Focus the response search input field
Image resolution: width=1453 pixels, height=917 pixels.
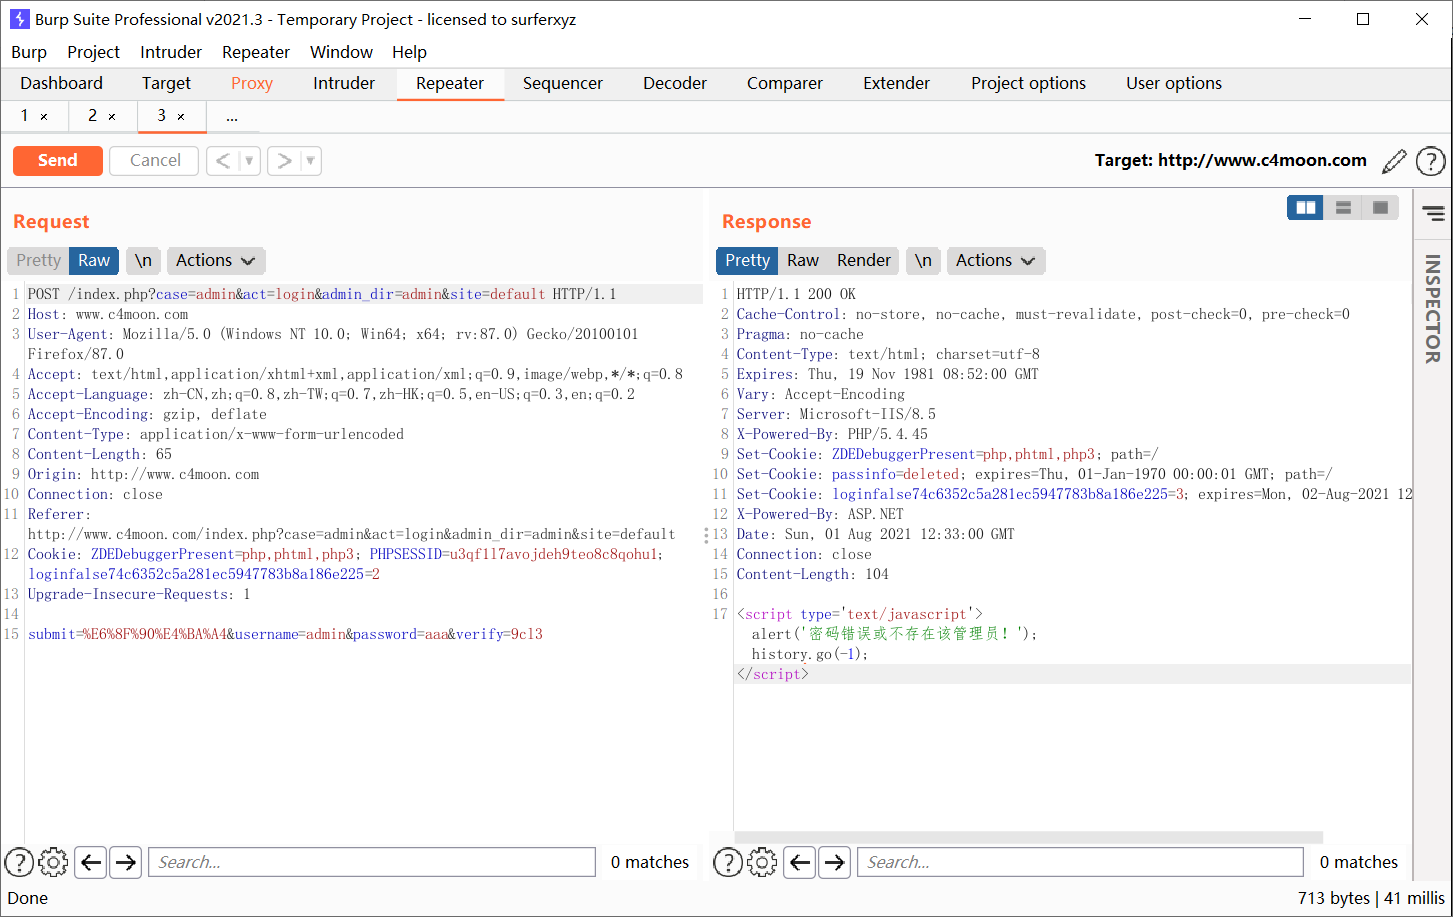tap(1080, 862)
